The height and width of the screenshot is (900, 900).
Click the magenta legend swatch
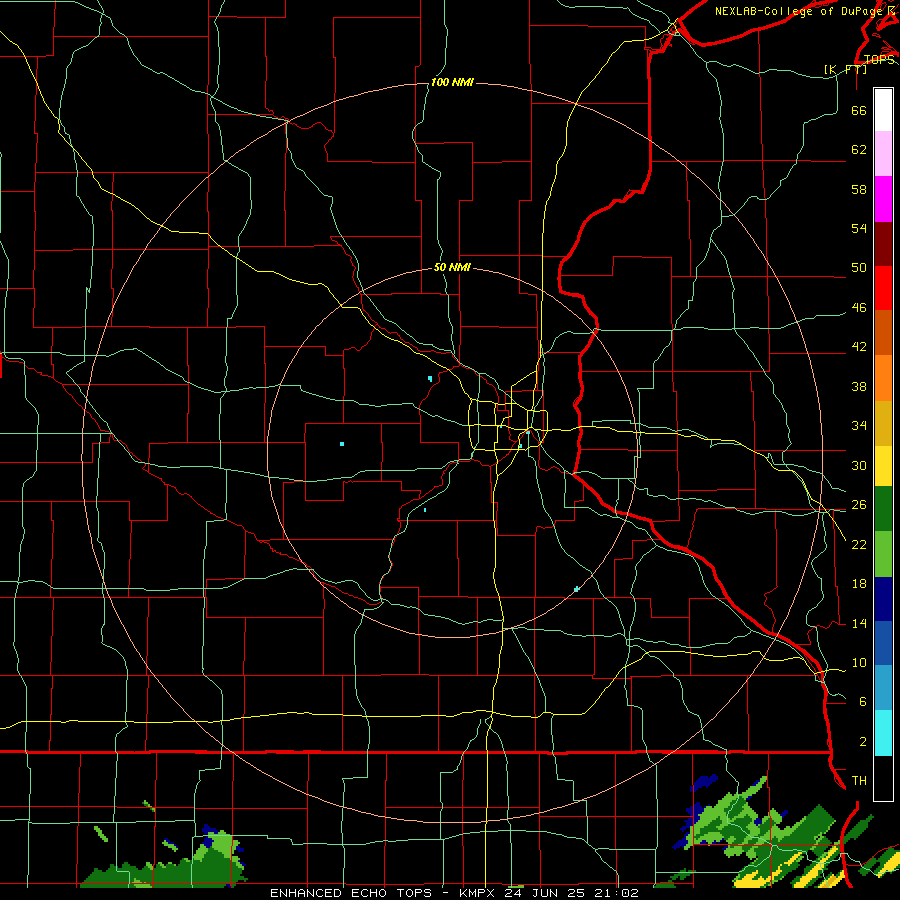coord(883,199)
